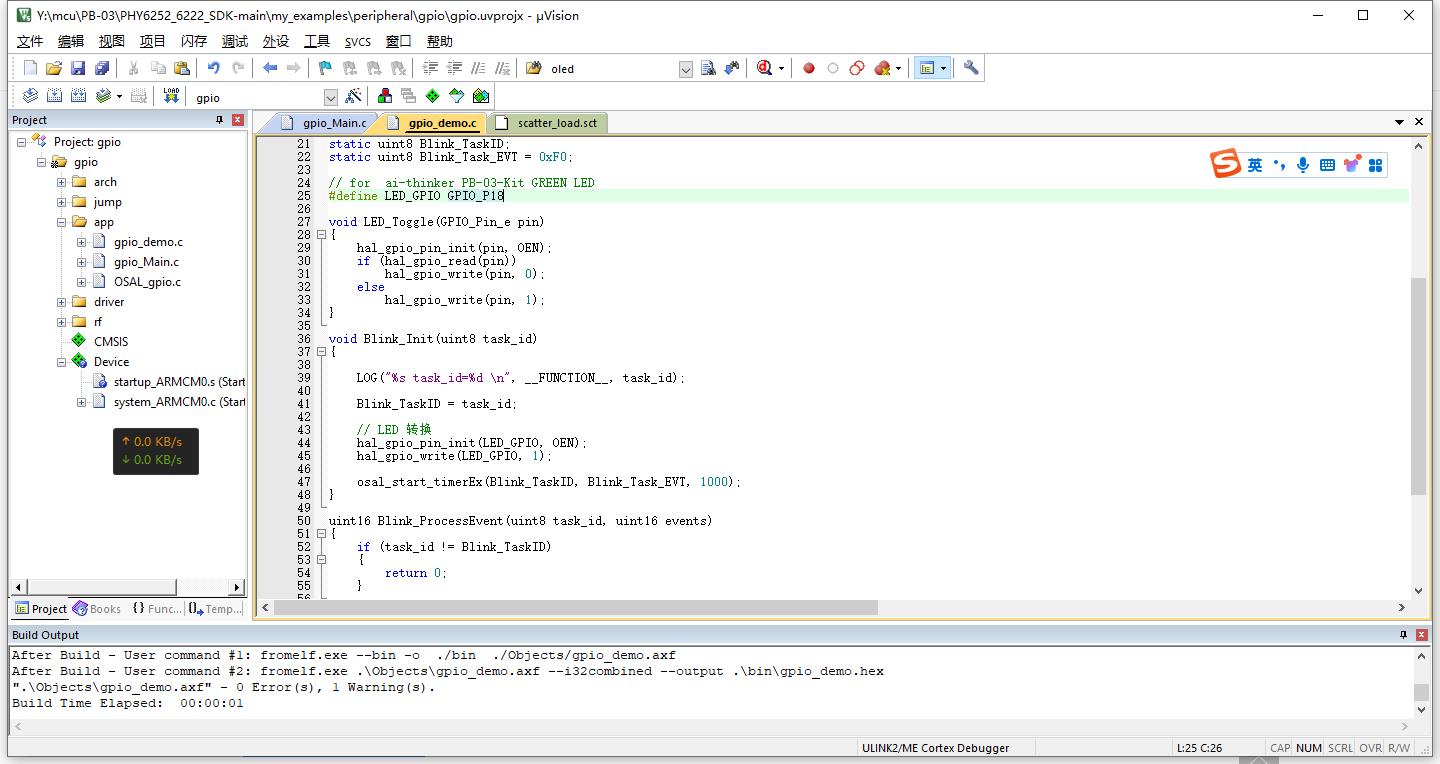This screenshot has height=764, width=1440.
Task: Open breakpoint kill dropdown arrow
Action: (898, 68)
